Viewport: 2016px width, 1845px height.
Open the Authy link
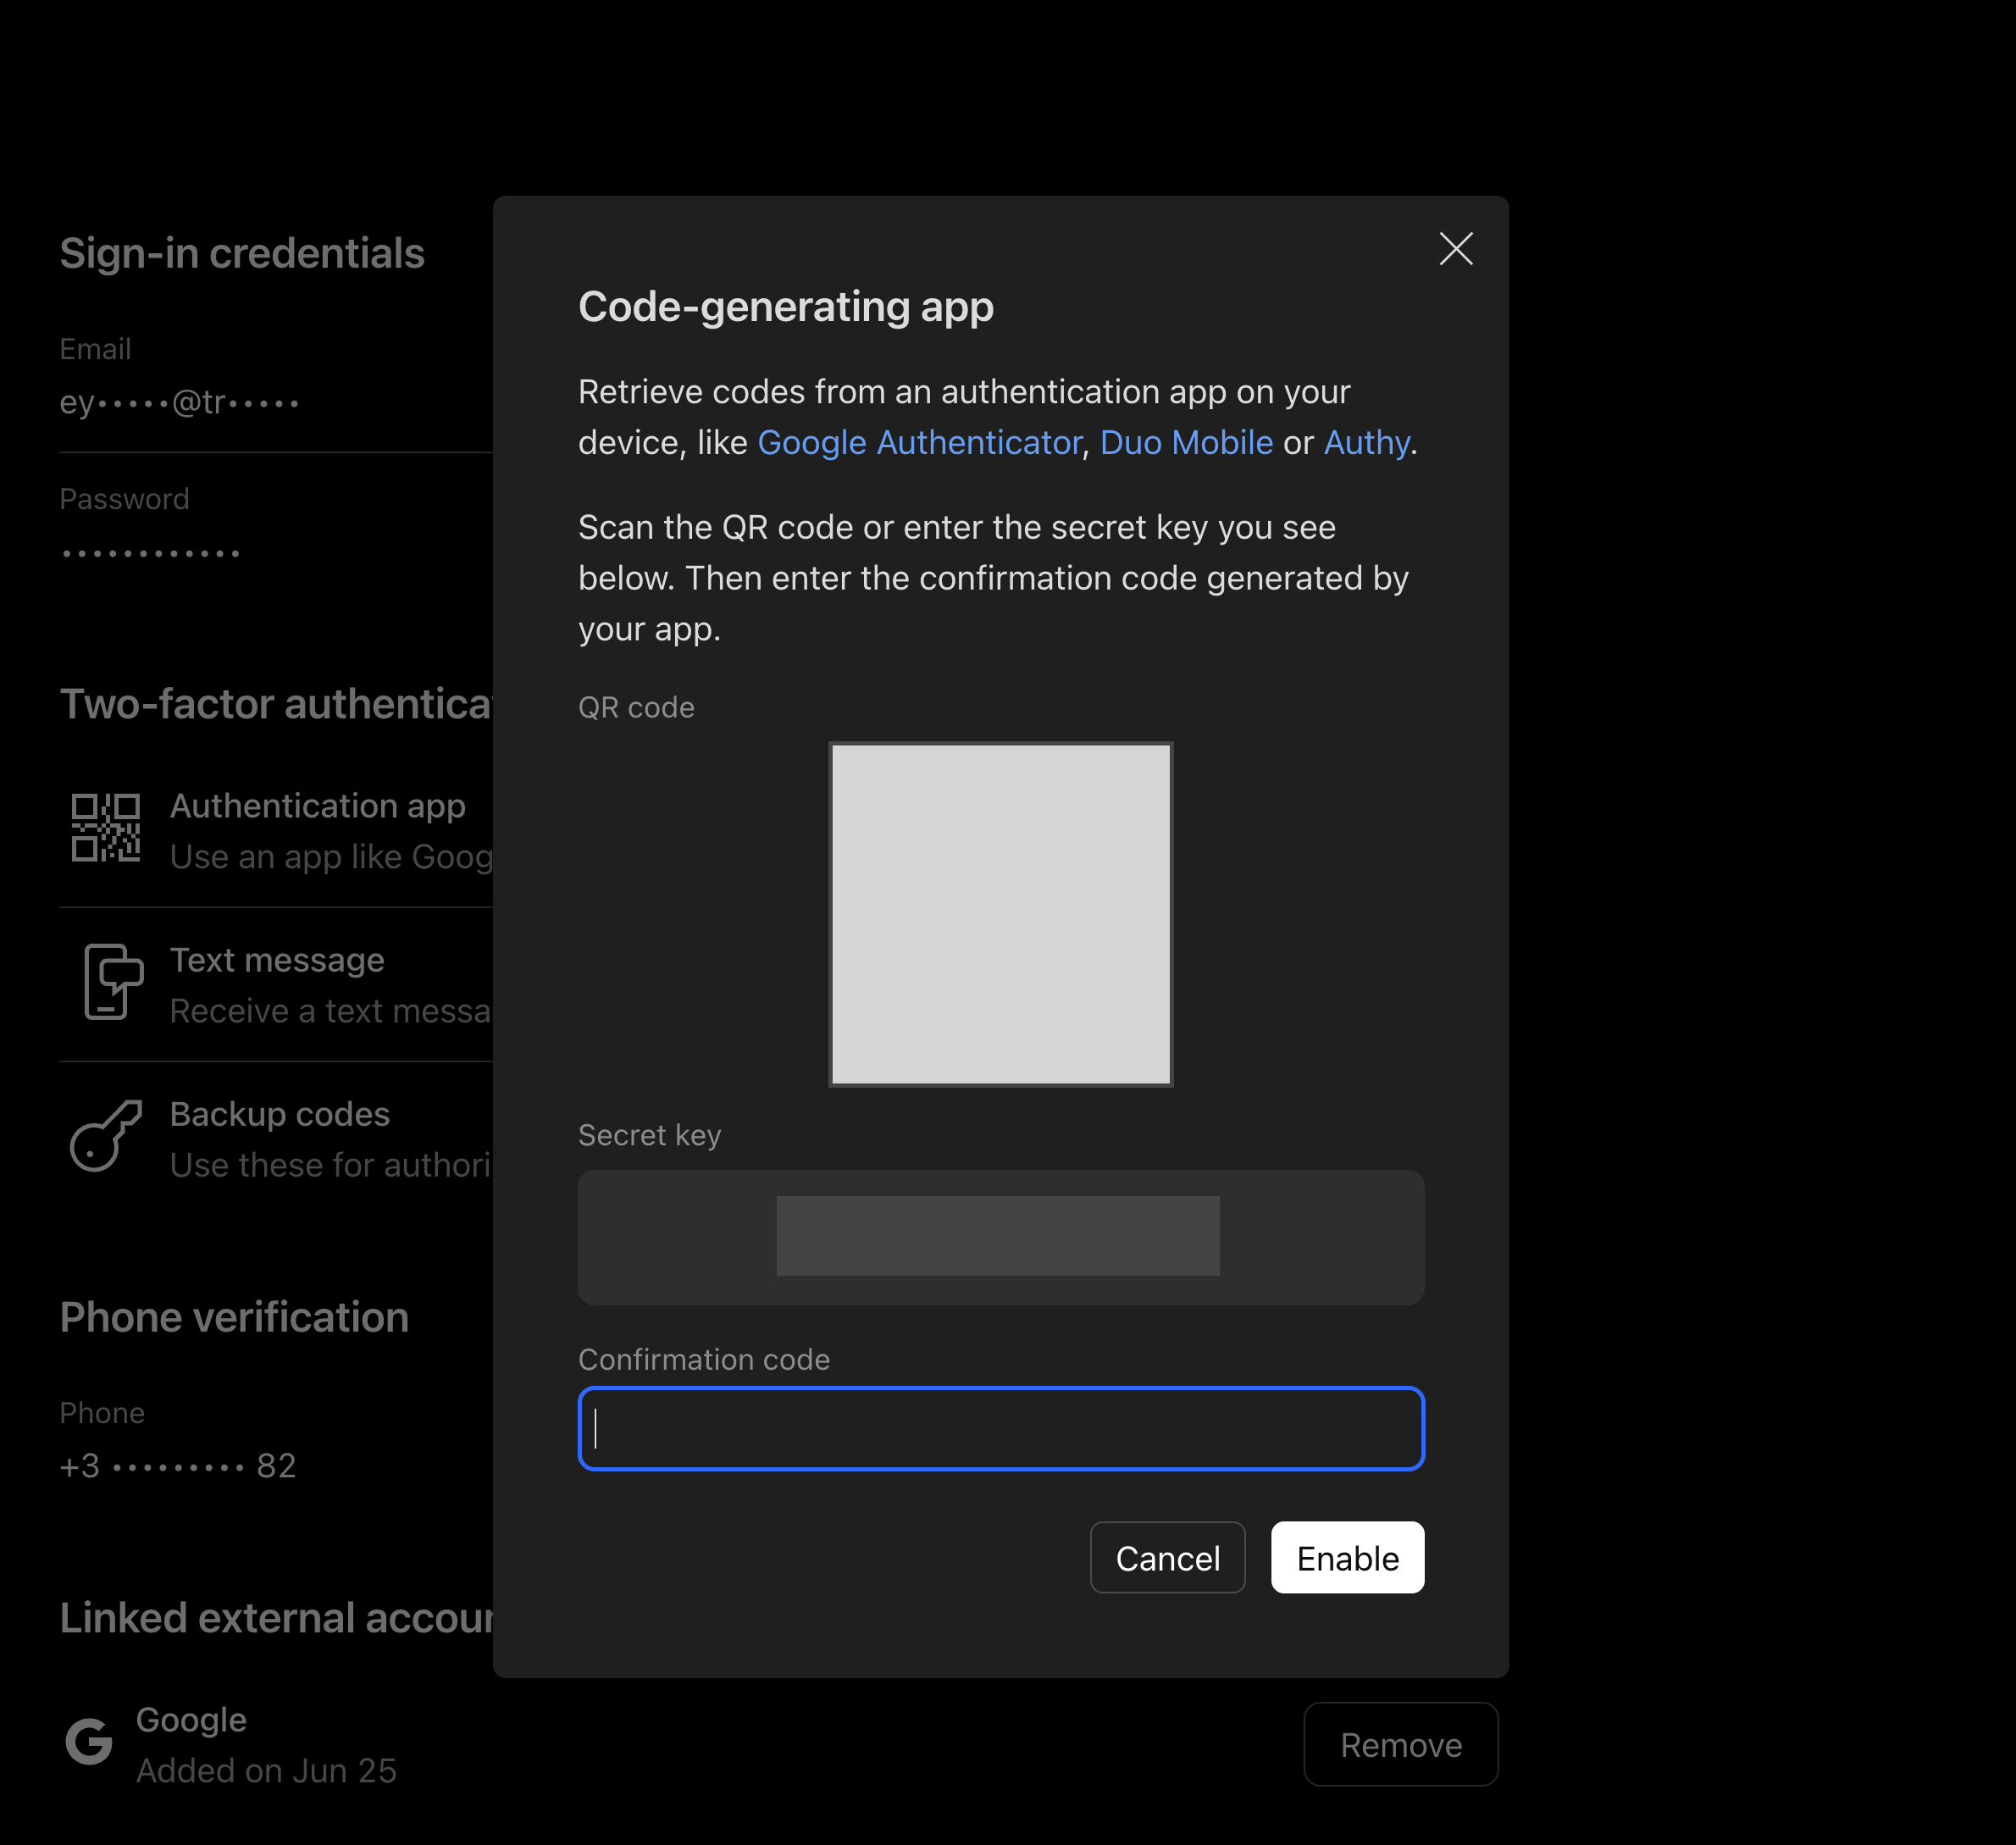tap(1366, 442)
